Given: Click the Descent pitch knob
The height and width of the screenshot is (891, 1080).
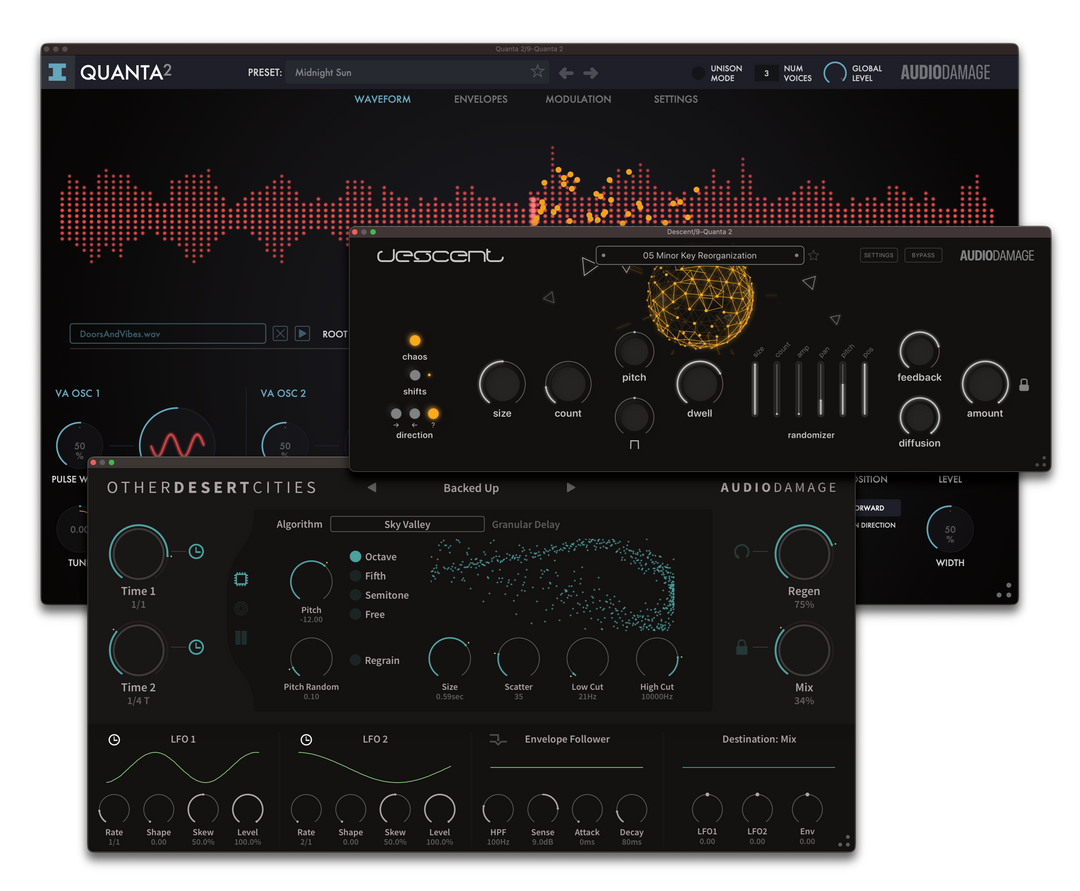Looking at the screenshot, I should tap(634, 351).
